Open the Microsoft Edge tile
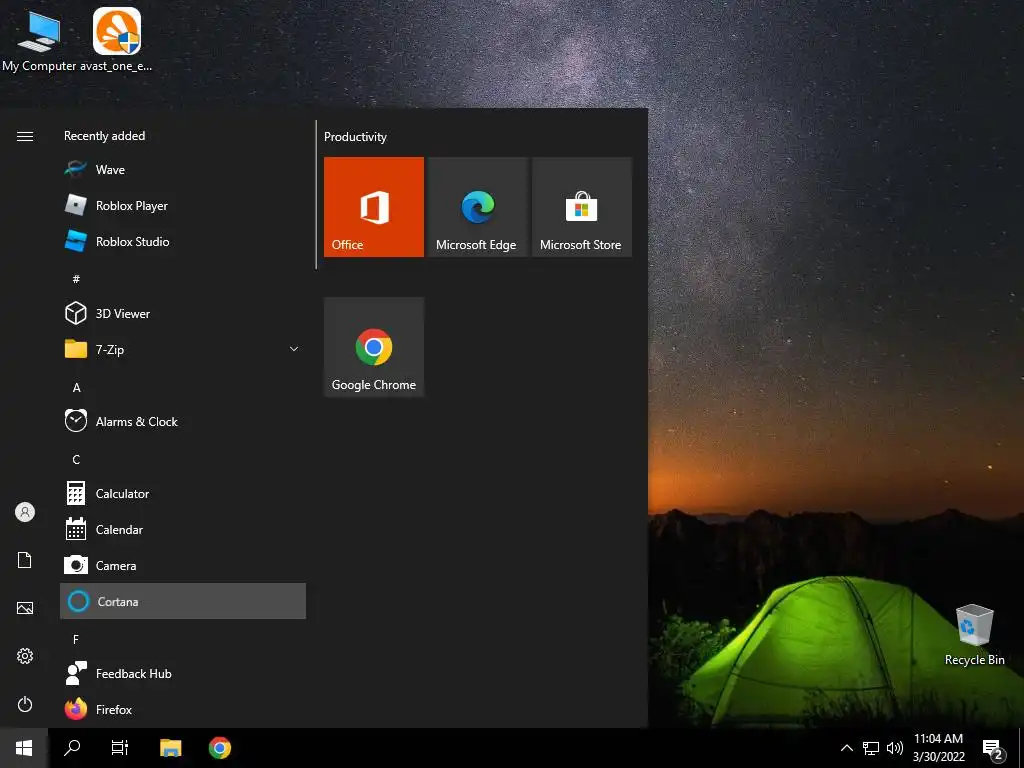Screen dimensions: 1024x768 (x=477, y=207)
